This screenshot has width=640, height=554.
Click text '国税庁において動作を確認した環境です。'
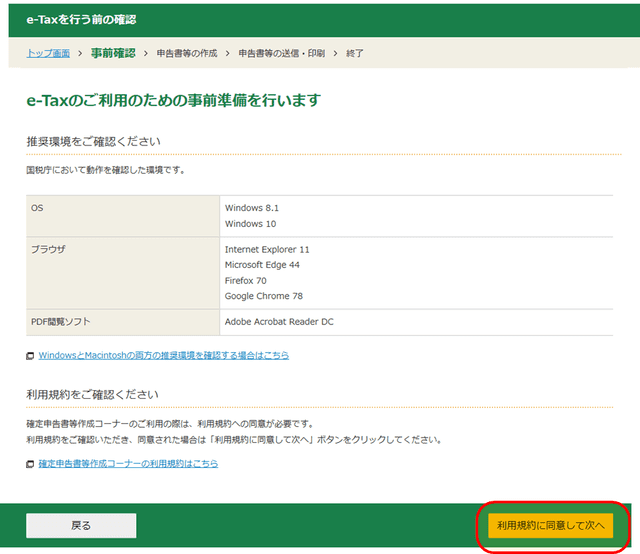point(106,170)
